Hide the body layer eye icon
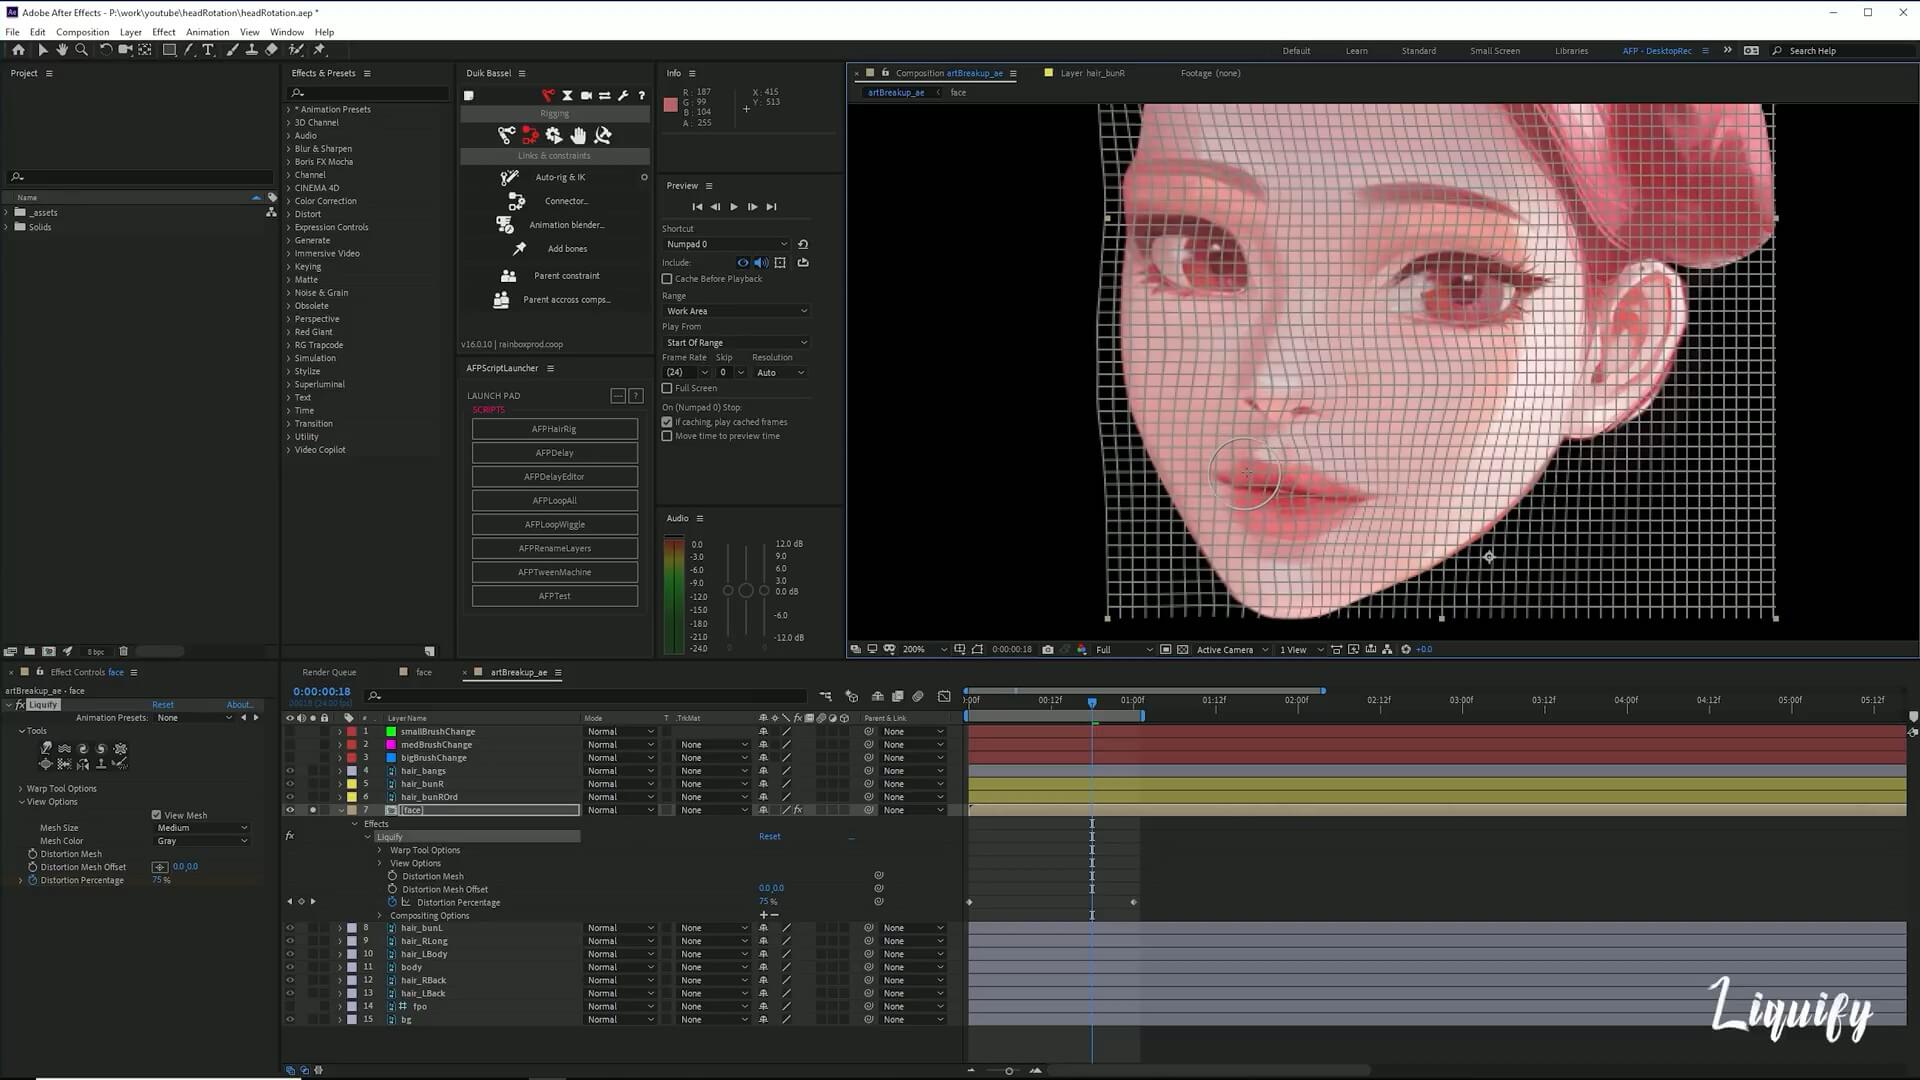This screenshot has width=1920, height=1080. 290,967
